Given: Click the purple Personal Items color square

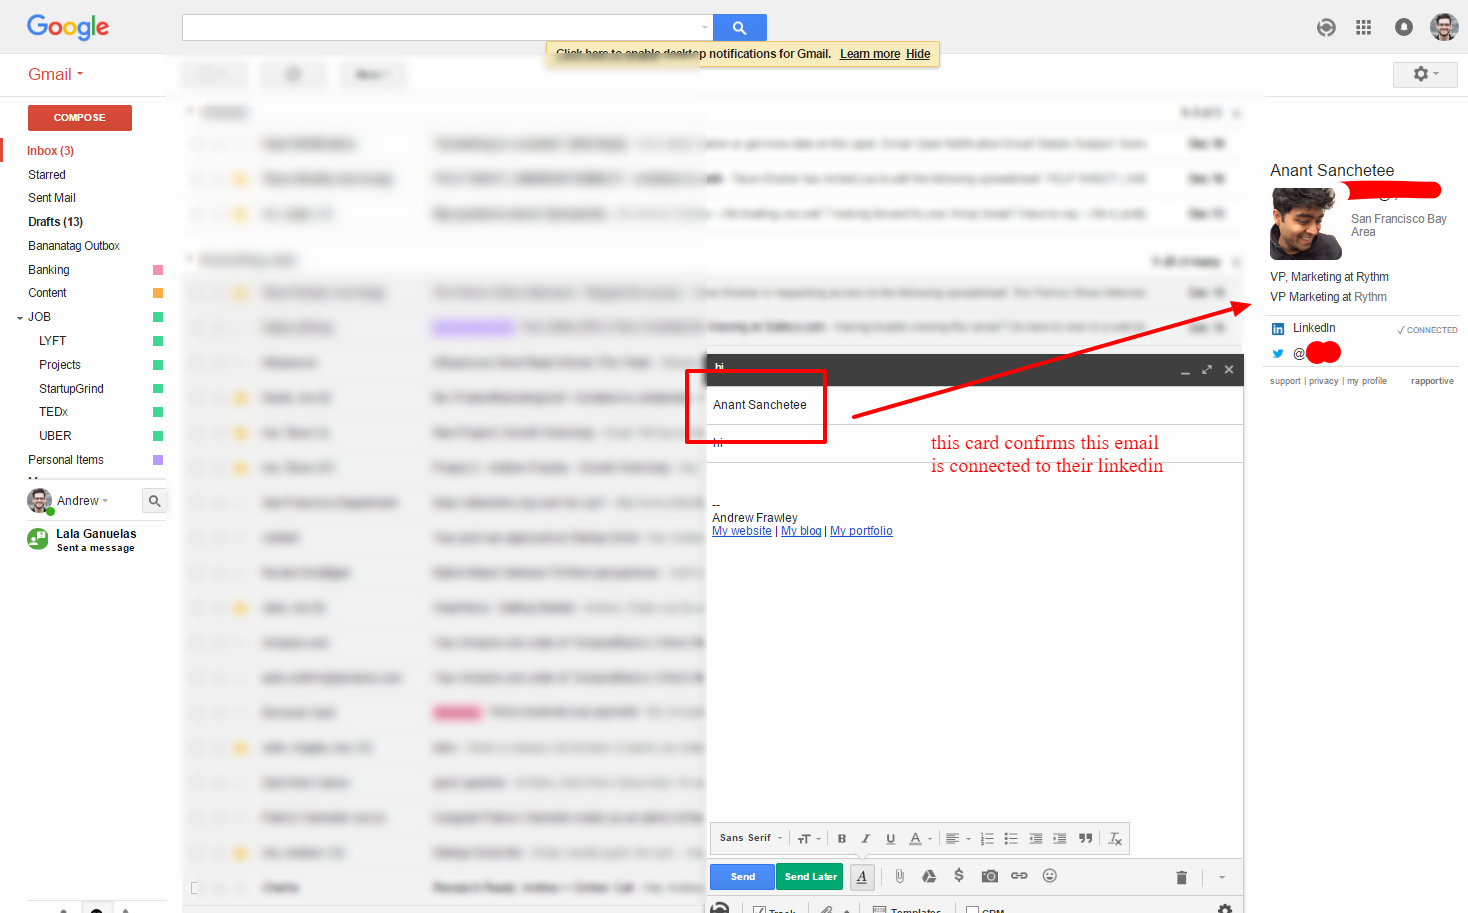Looking at the screenshot, I should [158, 460].
